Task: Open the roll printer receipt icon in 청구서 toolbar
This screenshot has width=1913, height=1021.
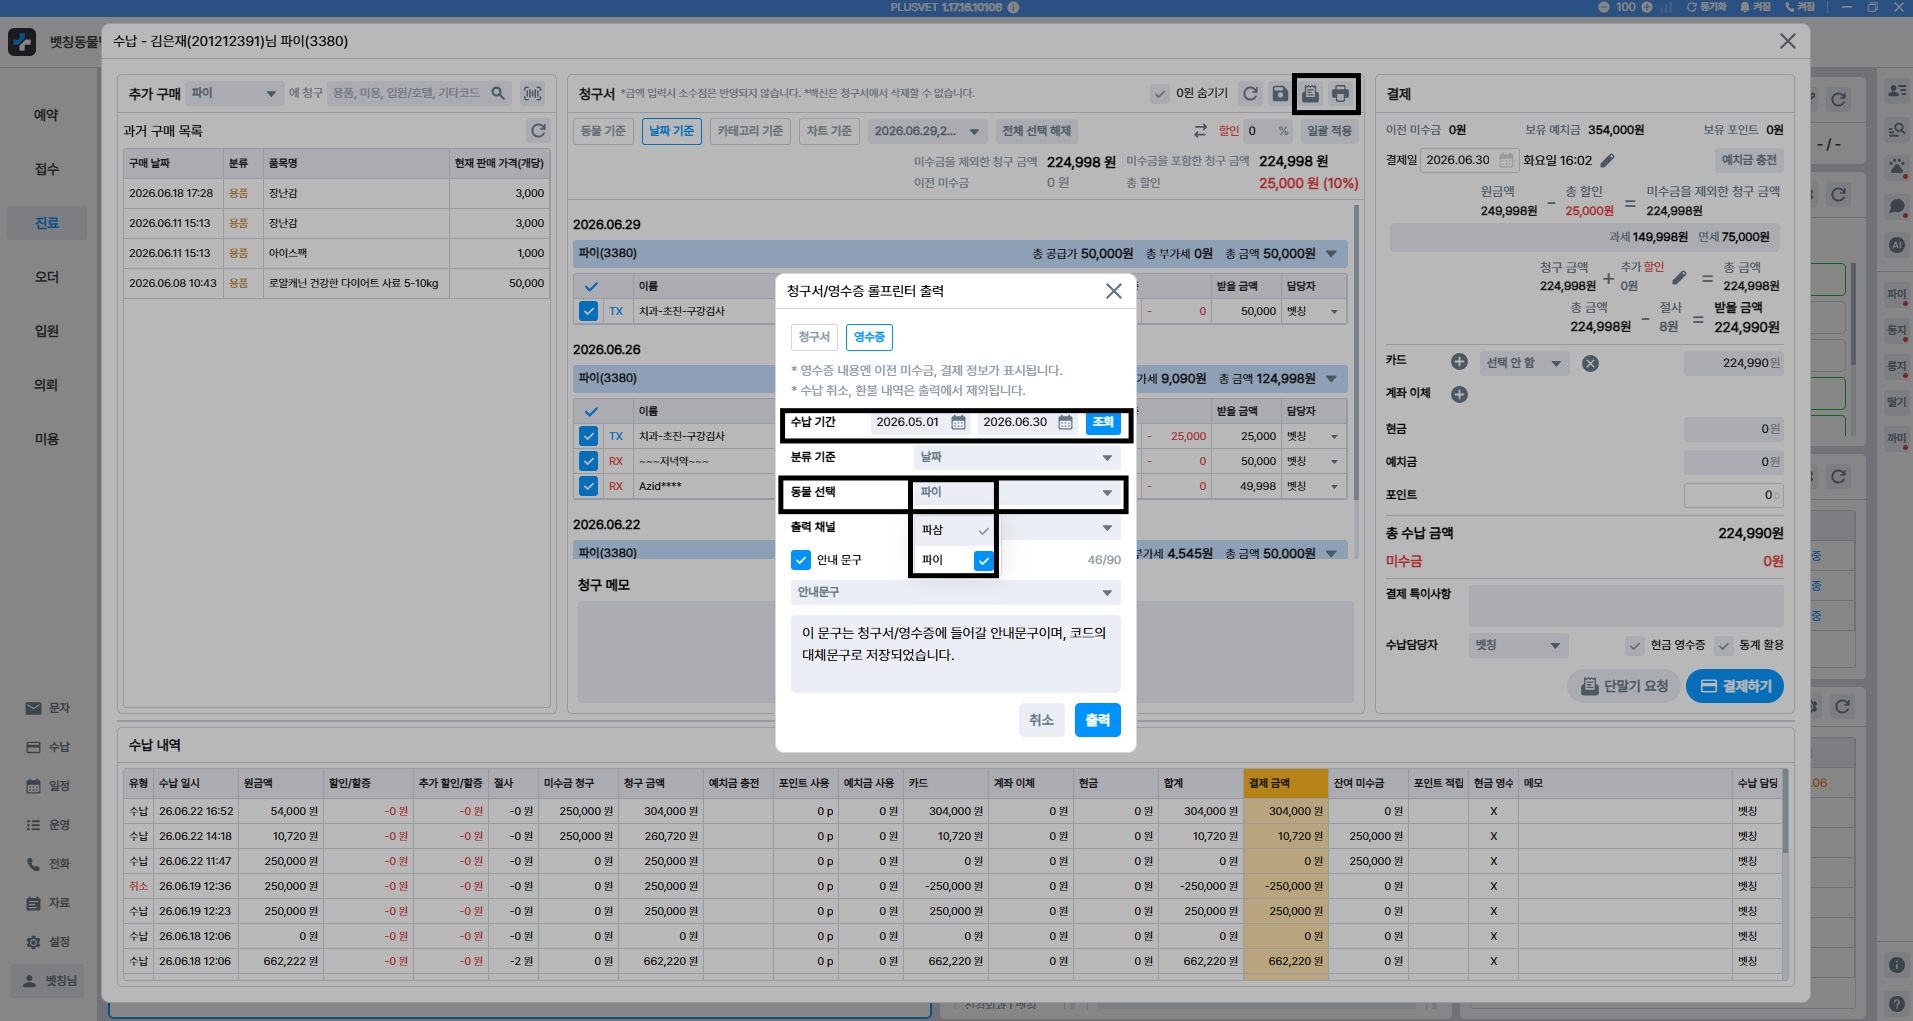Action: pyautogui.click(x=1310, y=93)
